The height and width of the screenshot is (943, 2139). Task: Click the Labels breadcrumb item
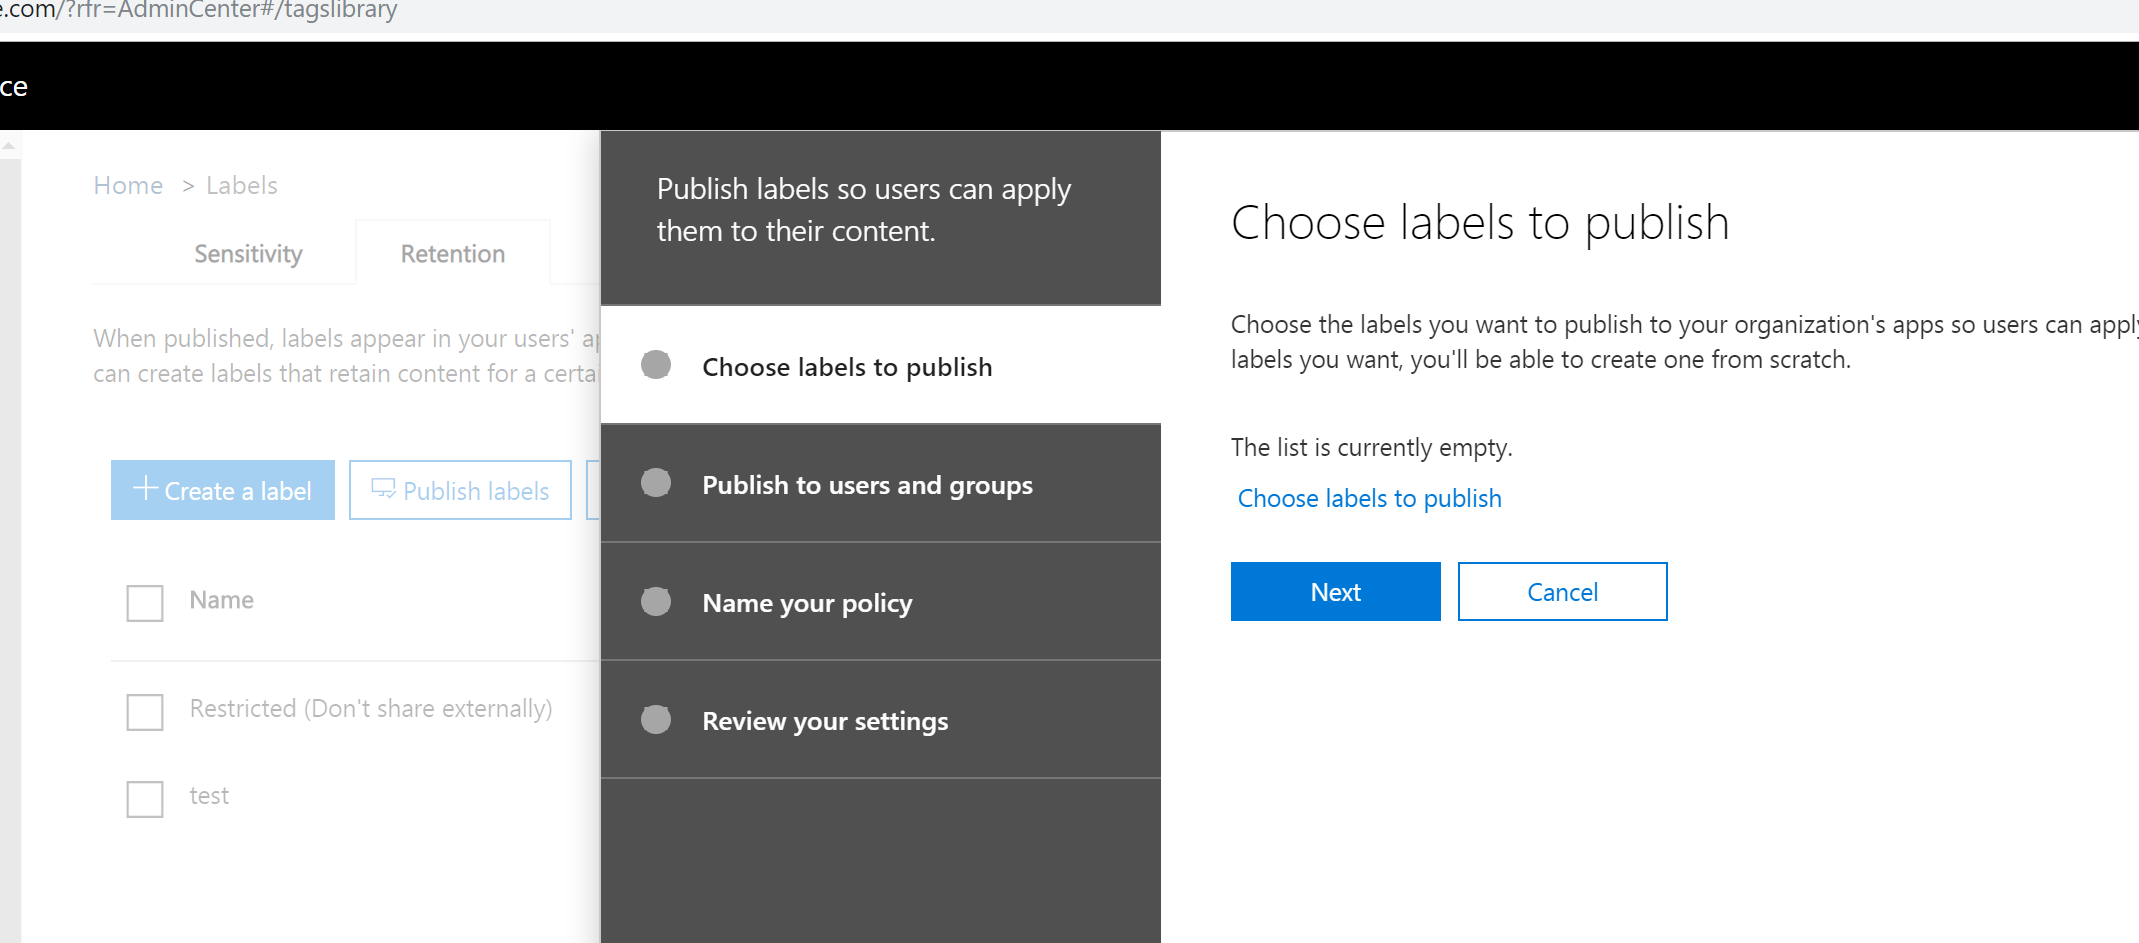(x=241, y=185)
